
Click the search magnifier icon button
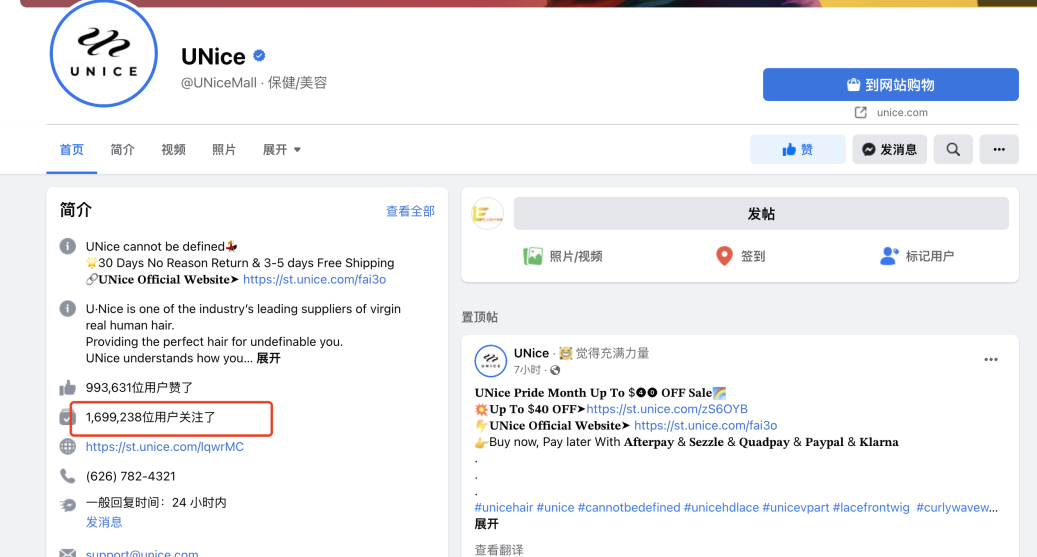(953, 149)
